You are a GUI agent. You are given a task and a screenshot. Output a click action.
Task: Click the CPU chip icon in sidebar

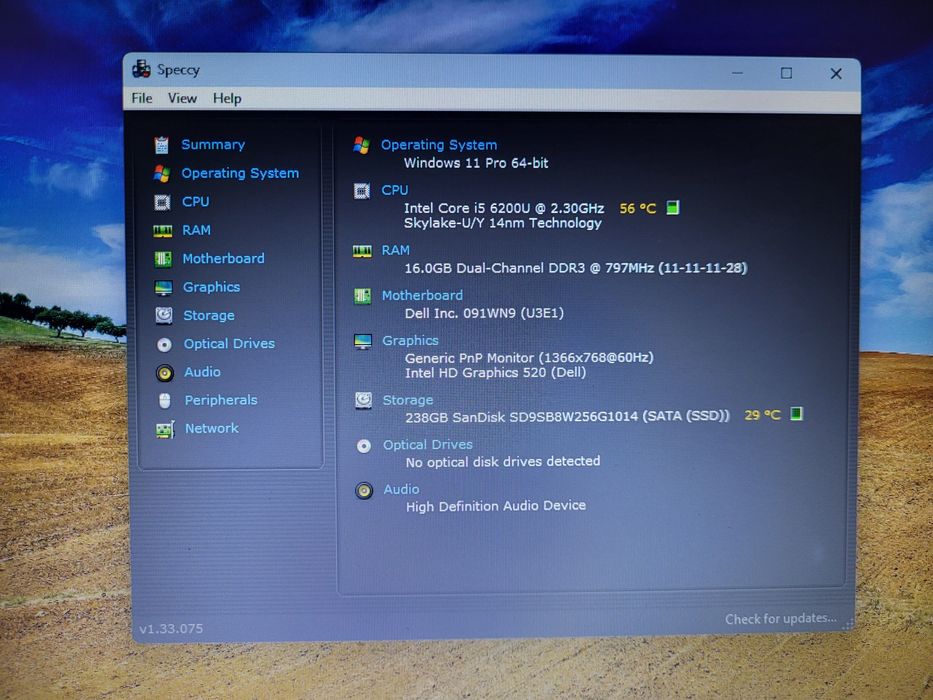(x=162, y=202)
